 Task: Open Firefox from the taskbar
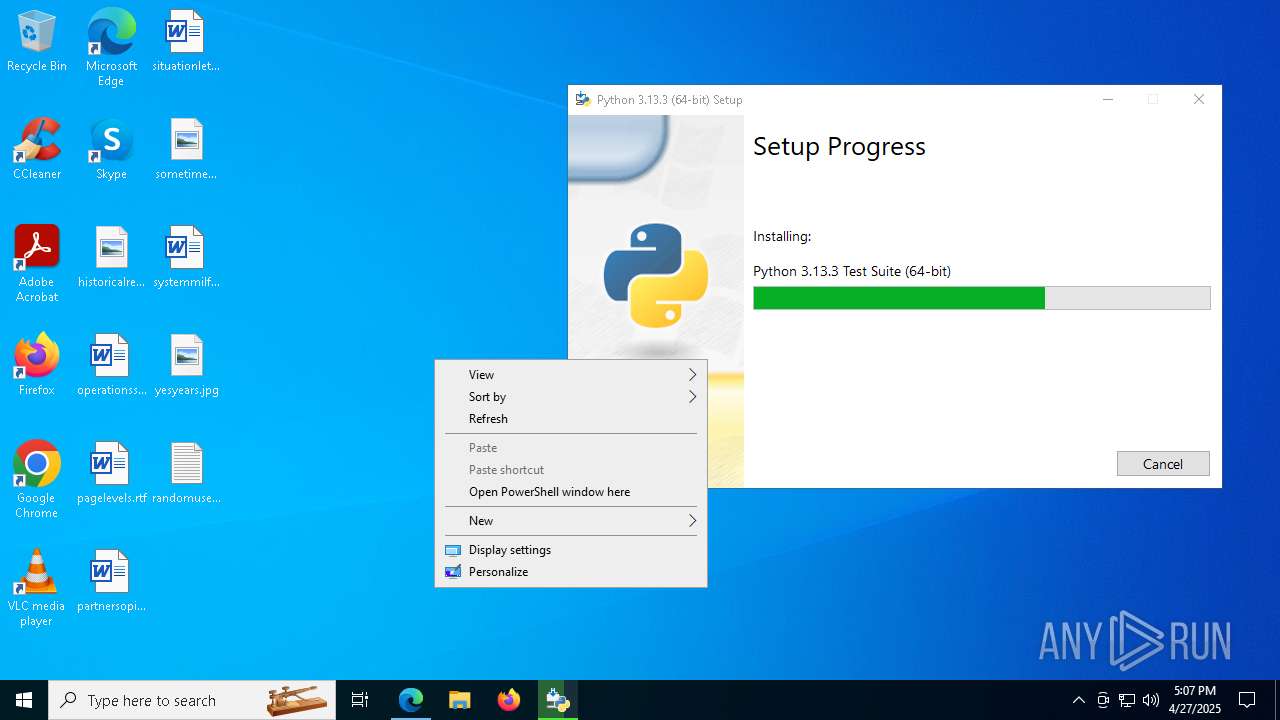[509, 700]
